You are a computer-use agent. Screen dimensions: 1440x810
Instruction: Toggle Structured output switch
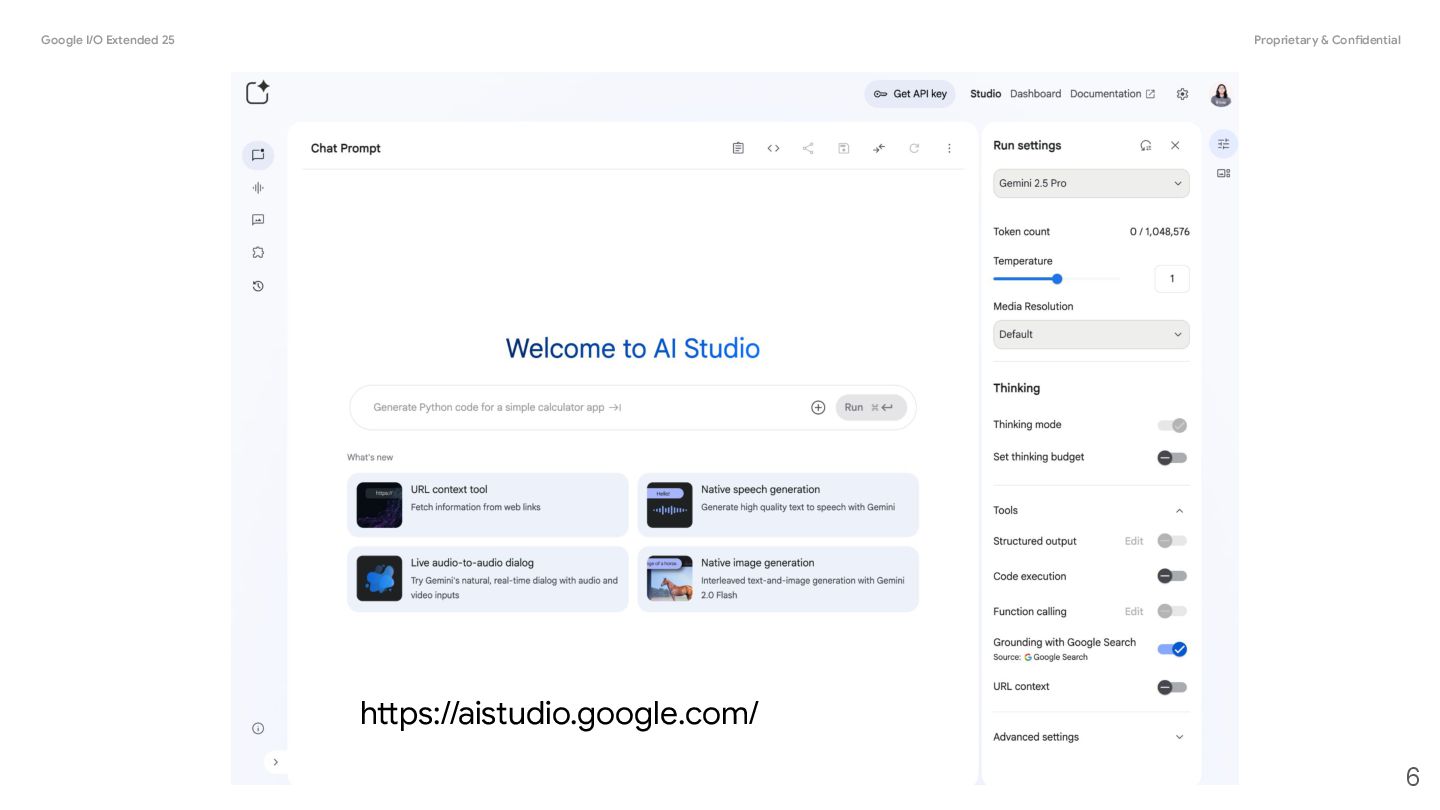tap(1172, 541)
